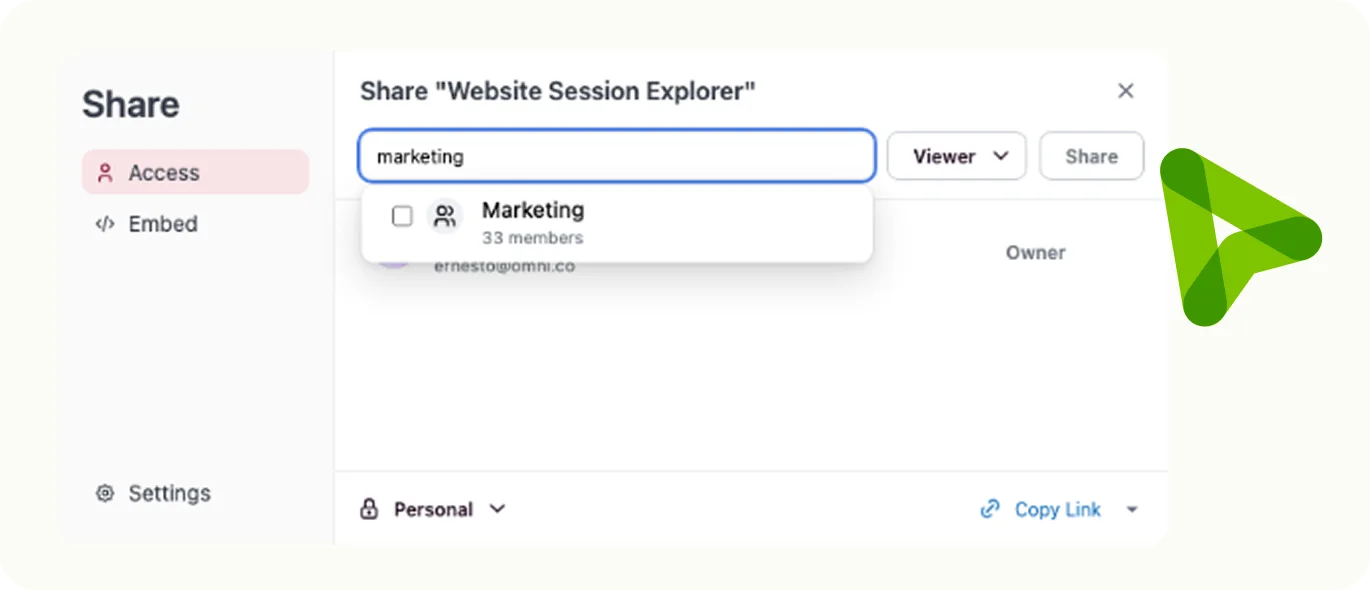The height and width of the screenshot is (590, 1370).
Task: Switch to the Embed section
Action: tap(146, 224)
